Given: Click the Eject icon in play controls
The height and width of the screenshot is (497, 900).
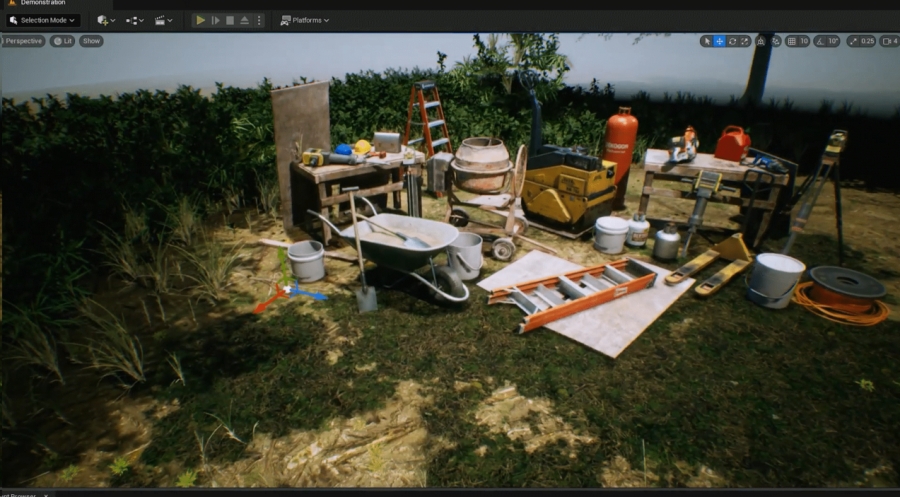Looking at the screenshot, I should [244, 20].
